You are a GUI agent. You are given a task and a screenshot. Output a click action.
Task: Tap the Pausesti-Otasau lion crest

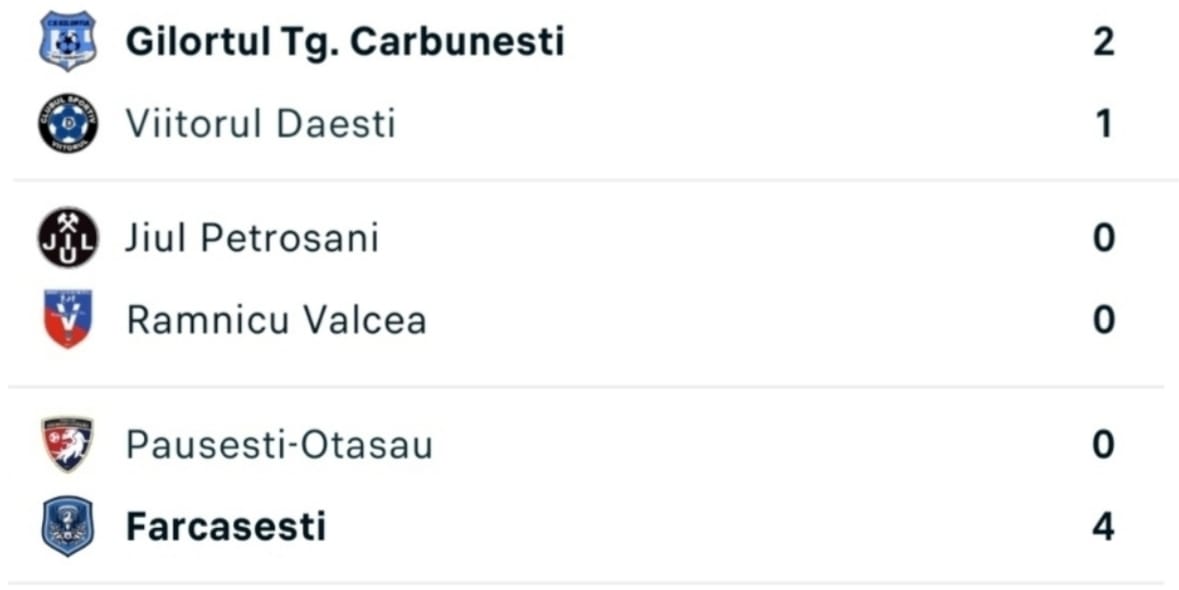pyautogui.click(x=67, y=444)
